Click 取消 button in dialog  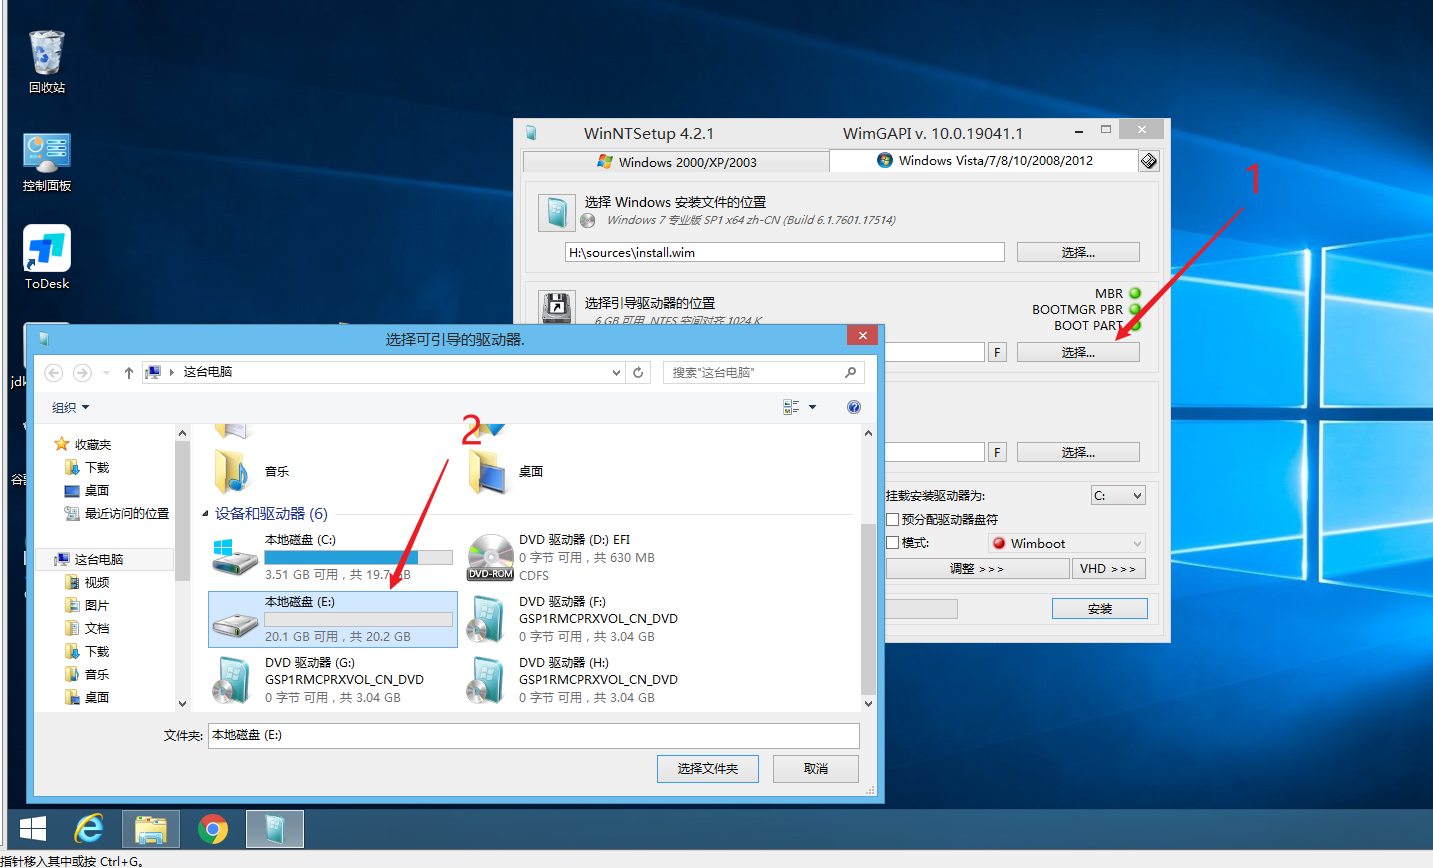[x=816, y=768]
